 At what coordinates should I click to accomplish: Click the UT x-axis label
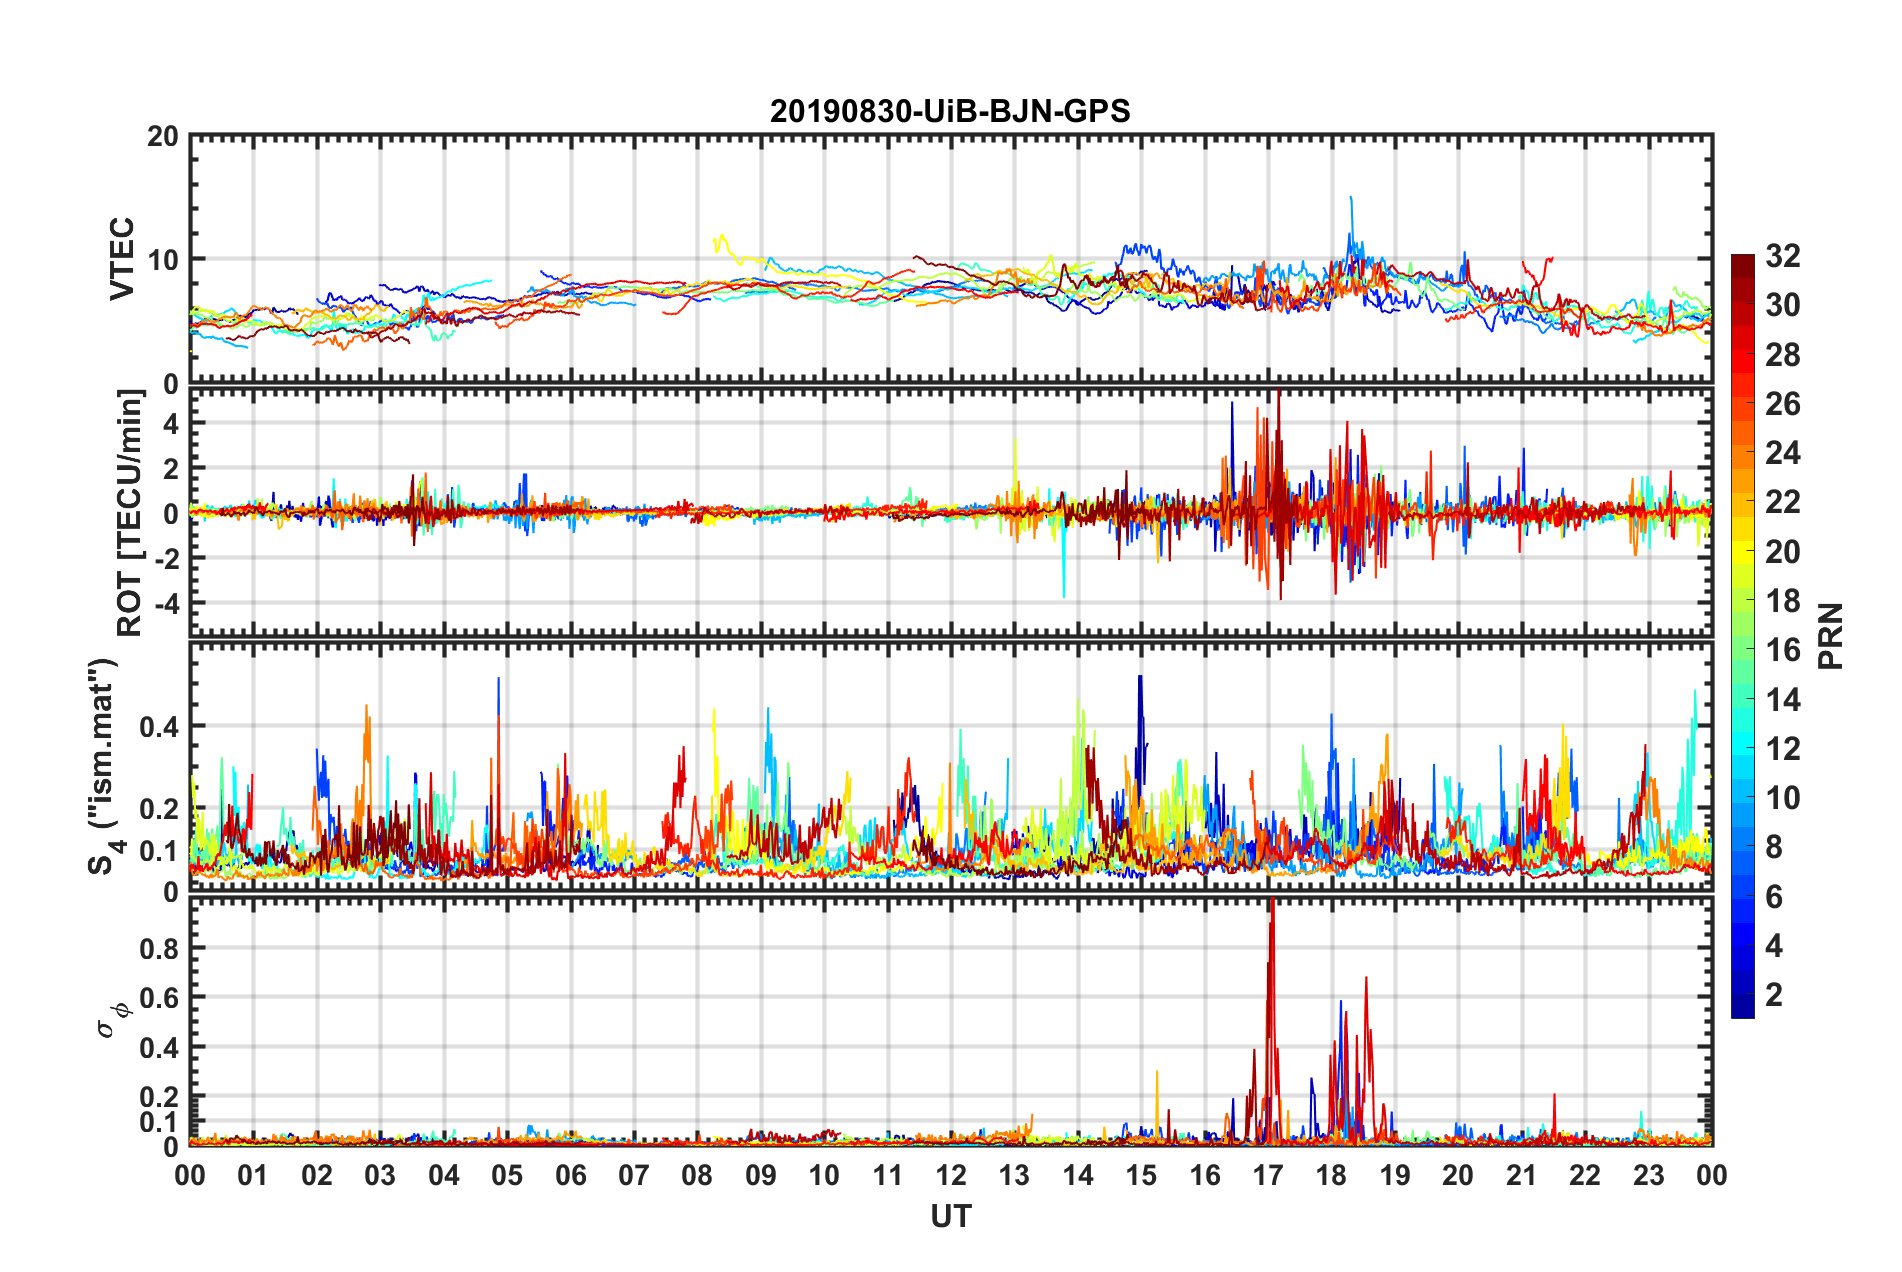click(950, 1216)
